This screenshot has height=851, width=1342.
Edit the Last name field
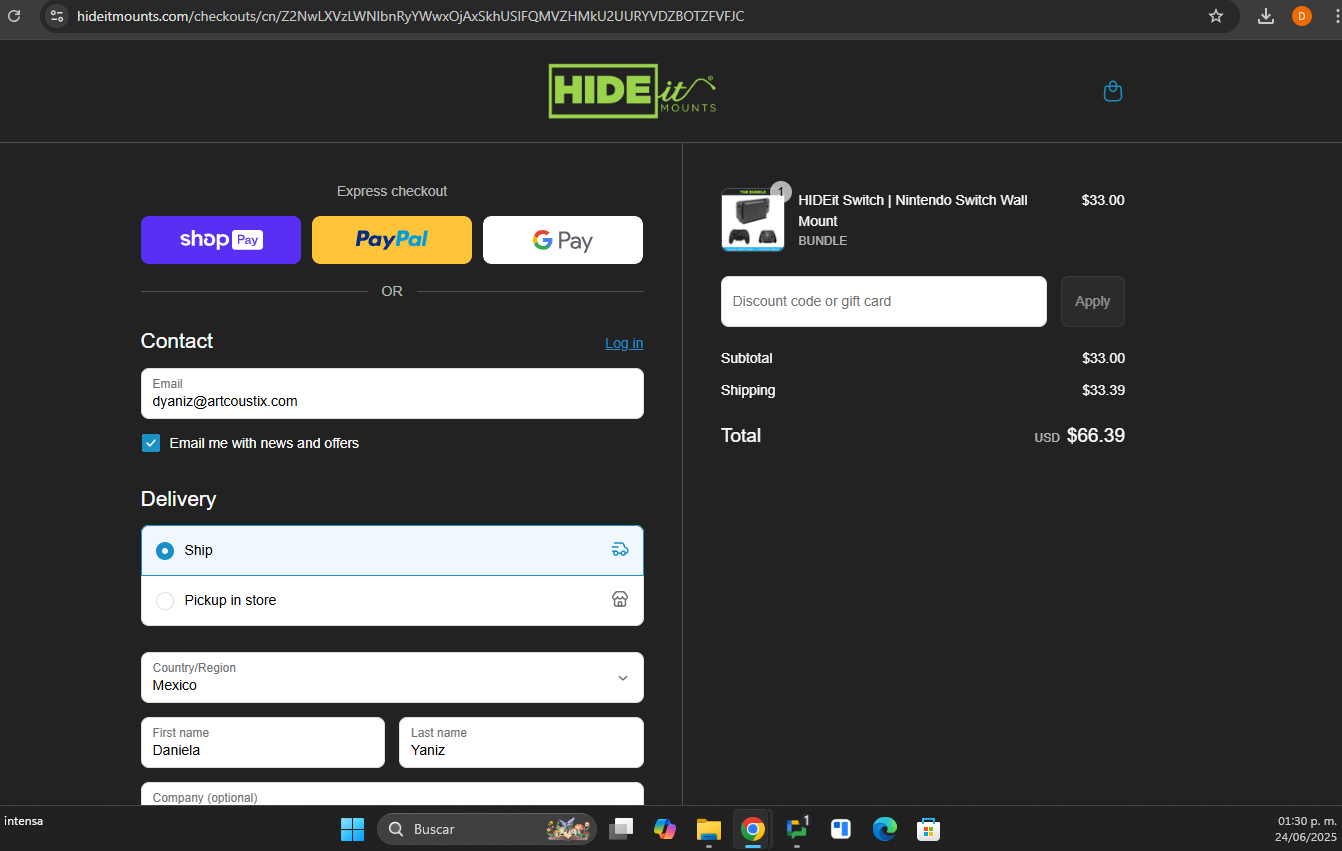coord(521,742)
